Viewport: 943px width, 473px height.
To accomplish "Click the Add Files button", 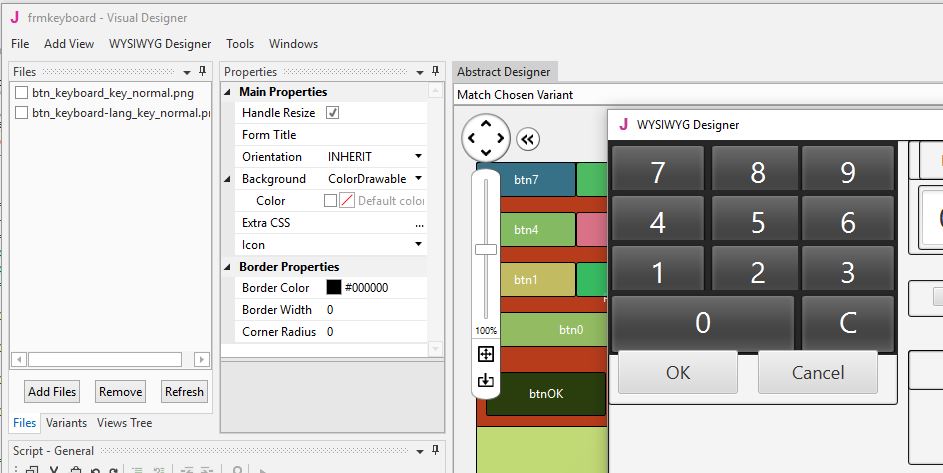I will pos(52,392).
